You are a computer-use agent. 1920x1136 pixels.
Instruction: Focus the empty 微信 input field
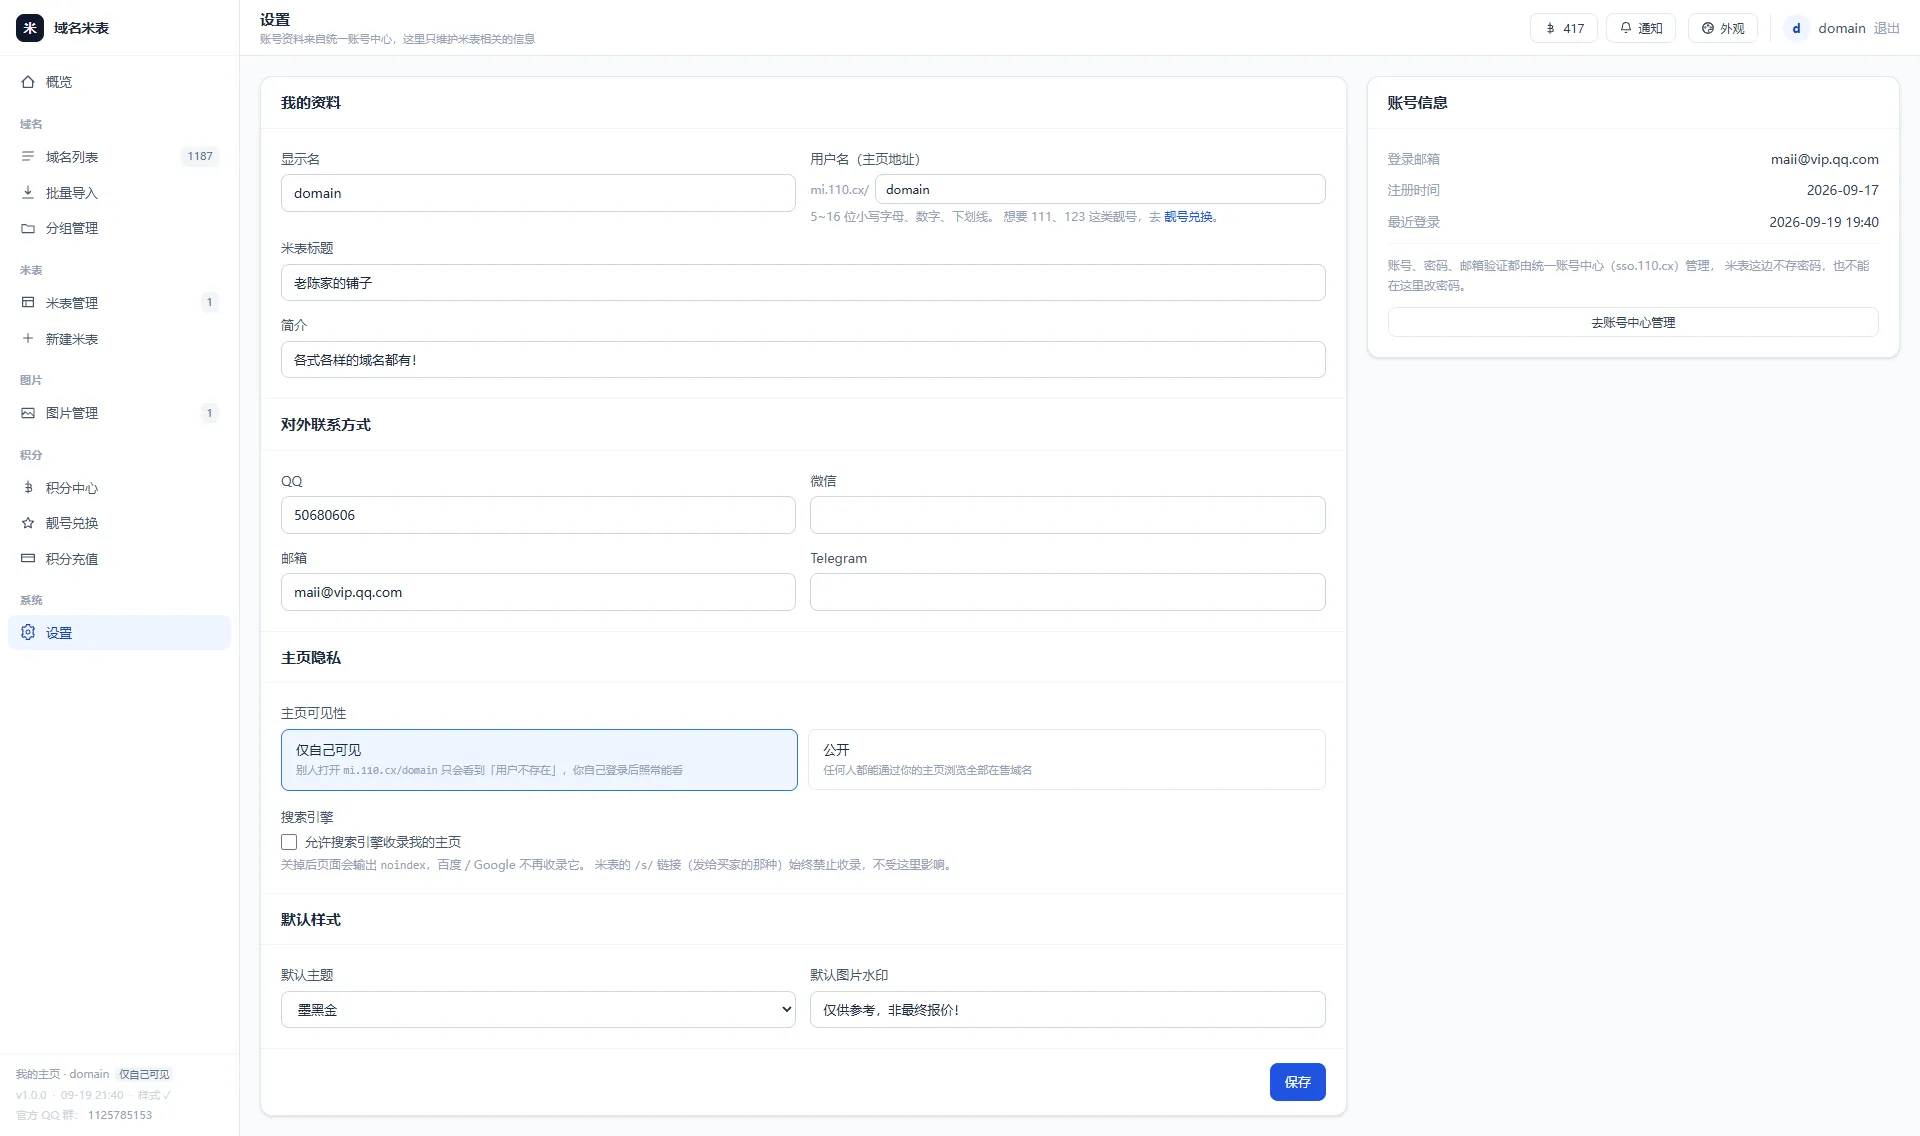click(1067, 515)
